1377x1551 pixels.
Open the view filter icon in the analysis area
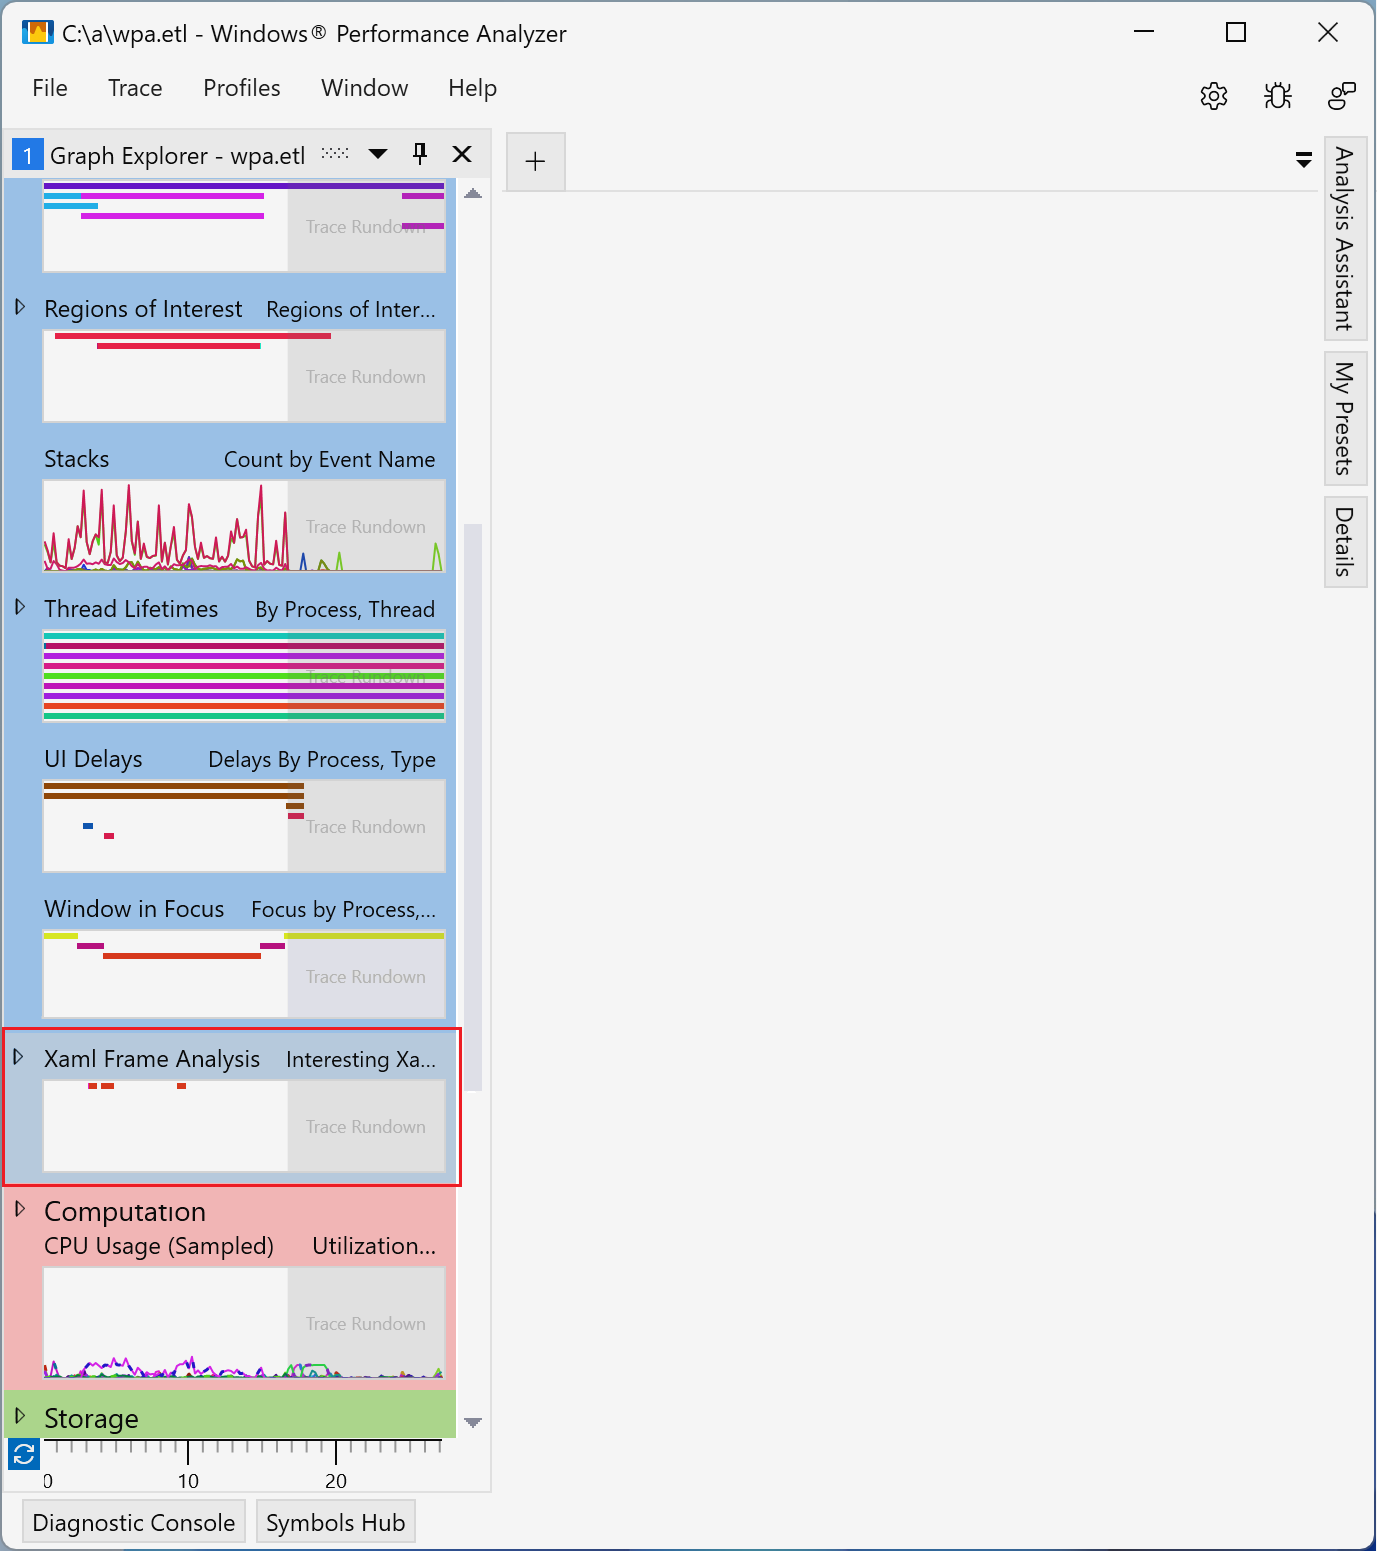(1303, 159)
